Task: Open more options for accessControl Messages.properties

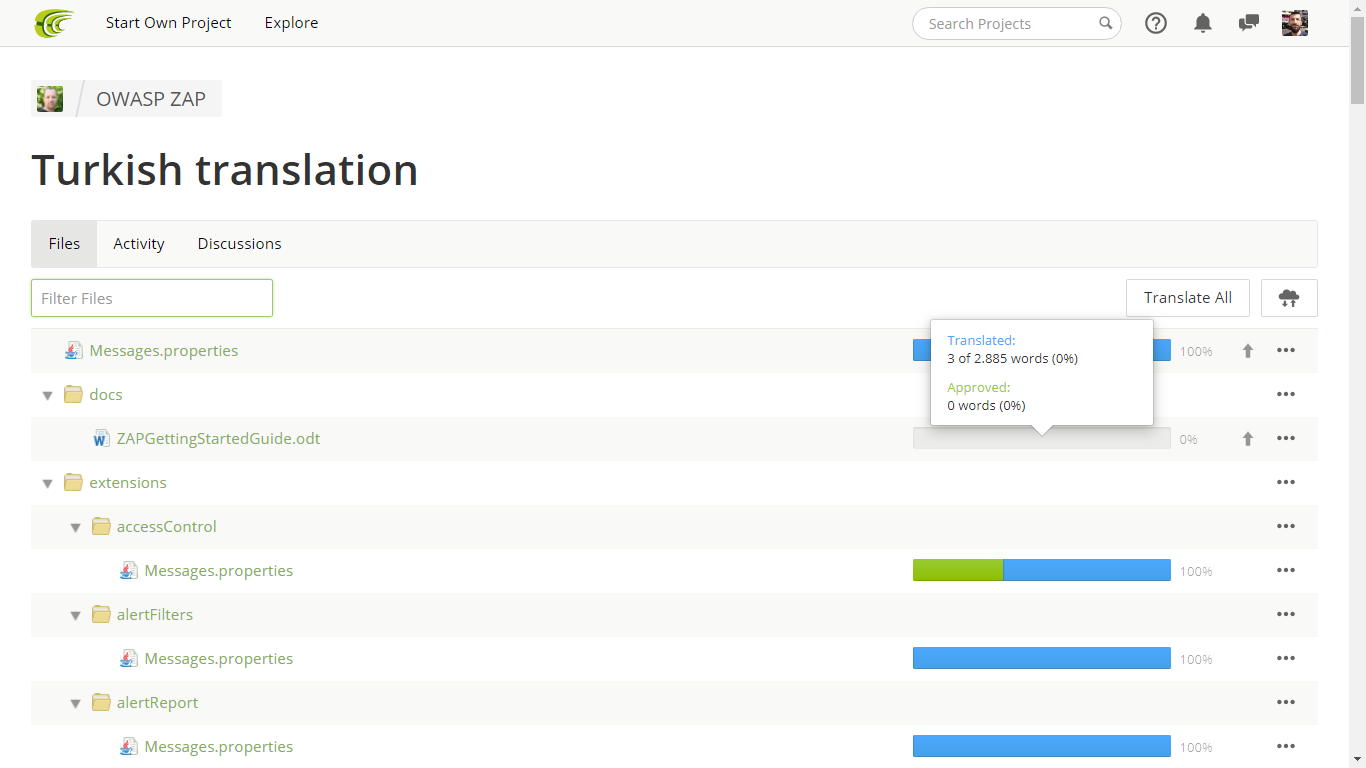Action: (1286, 571)
